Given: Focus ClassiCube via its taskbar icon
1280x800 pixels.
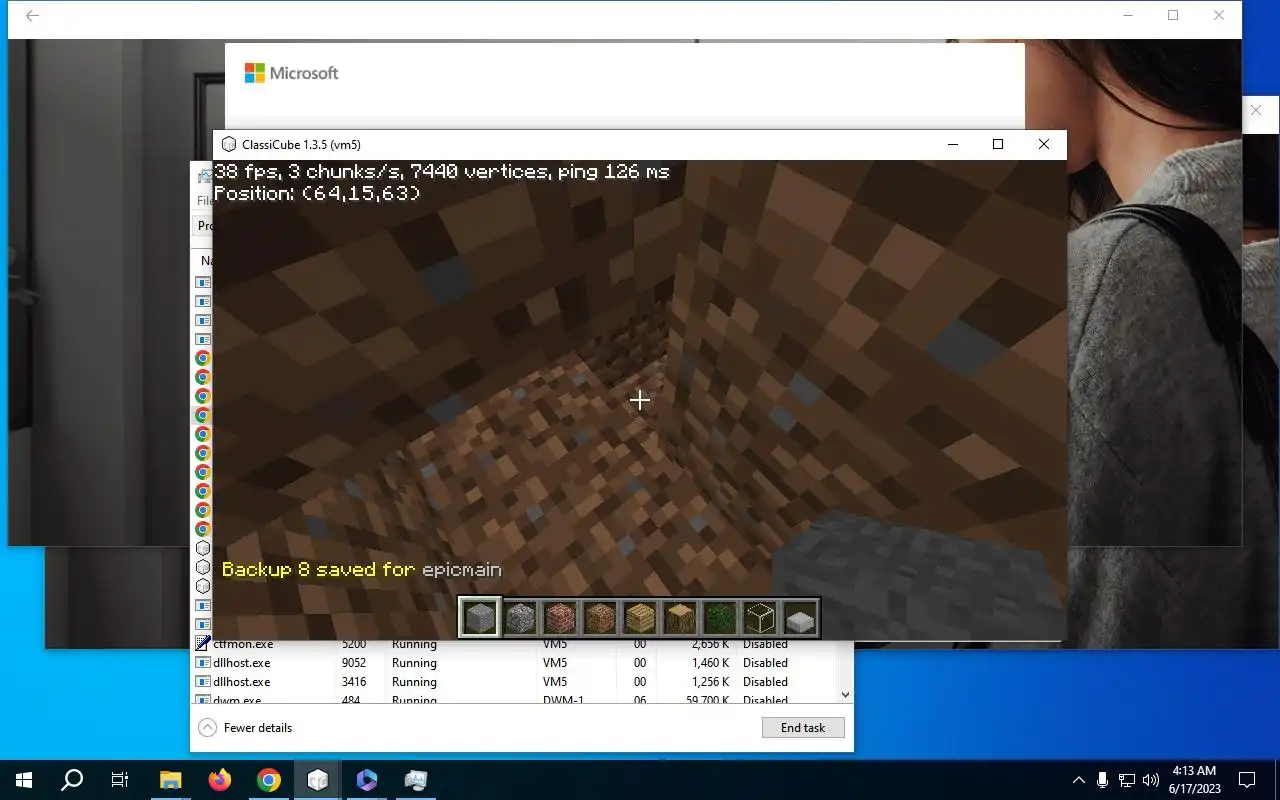Looking at the screenshot, I should pos(318,780).
